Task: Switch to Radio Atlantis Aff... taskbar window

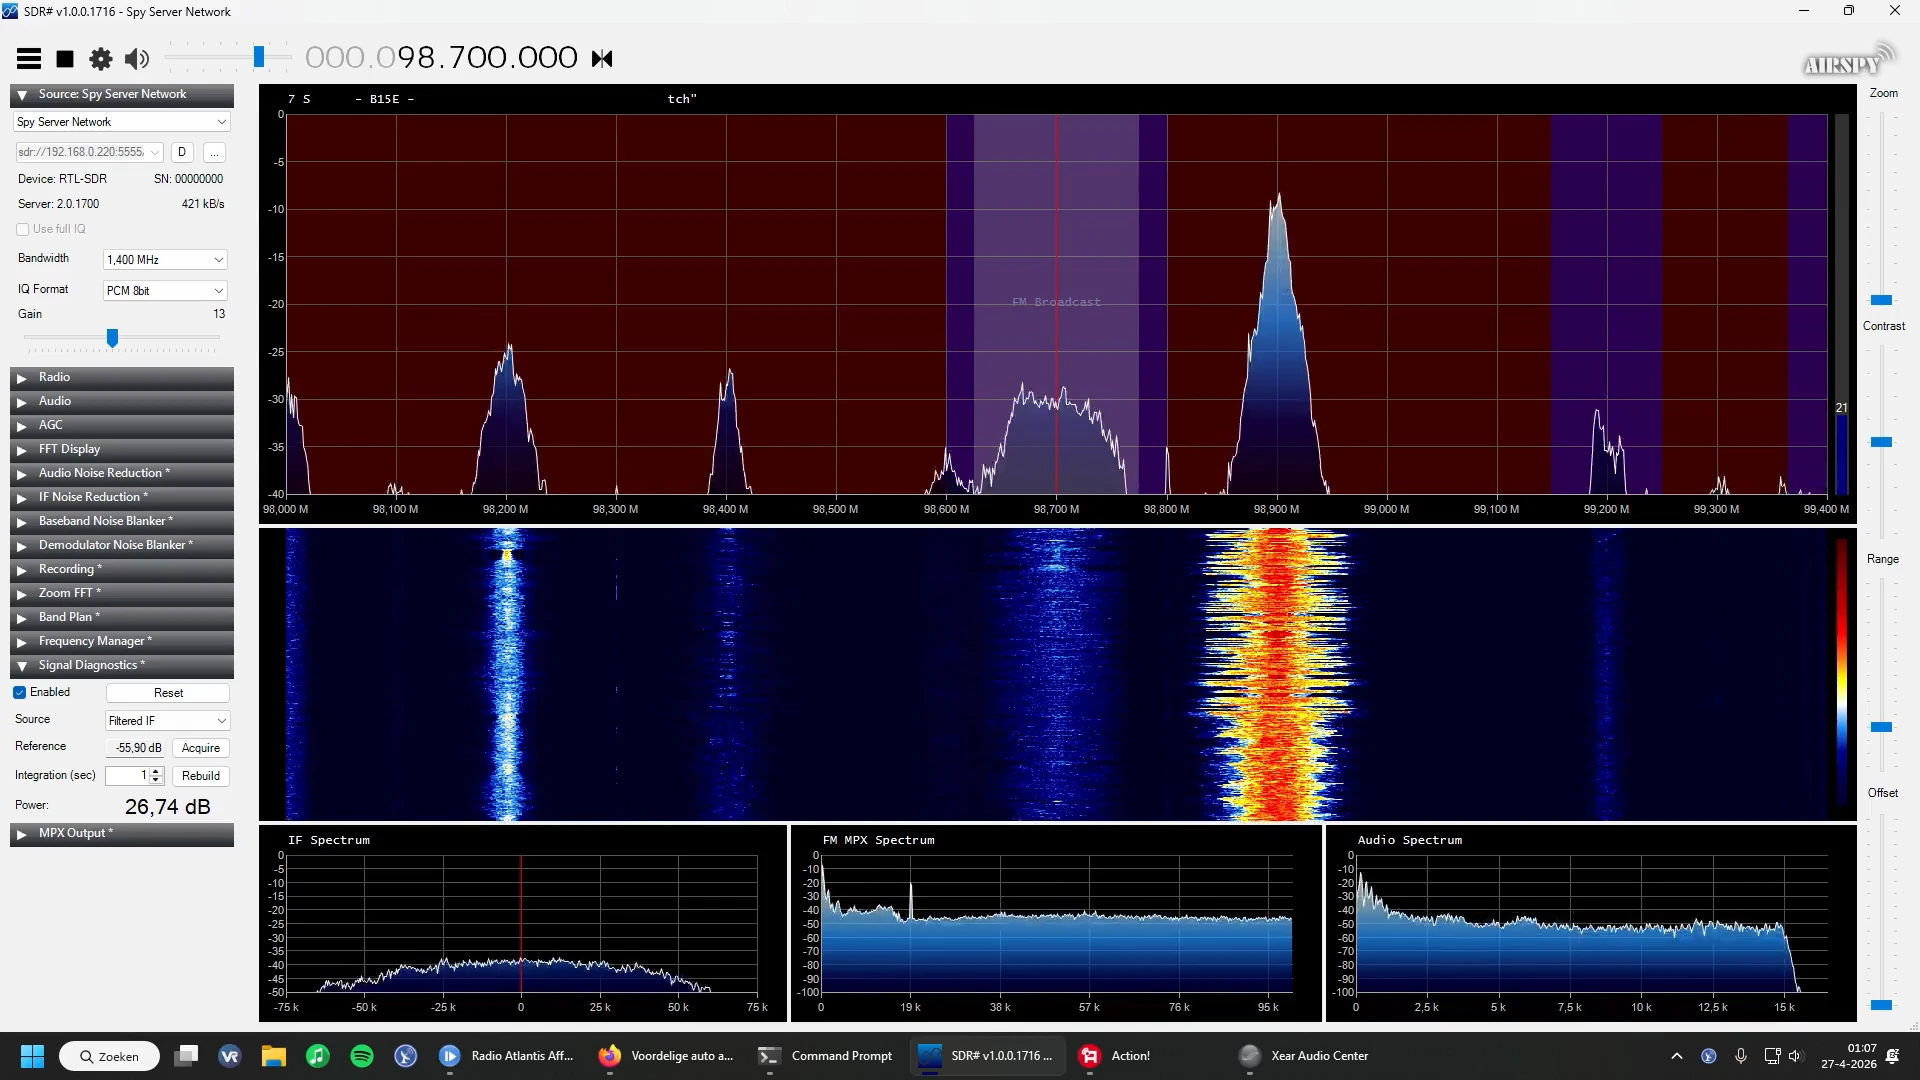Action: coord(508,1056)
